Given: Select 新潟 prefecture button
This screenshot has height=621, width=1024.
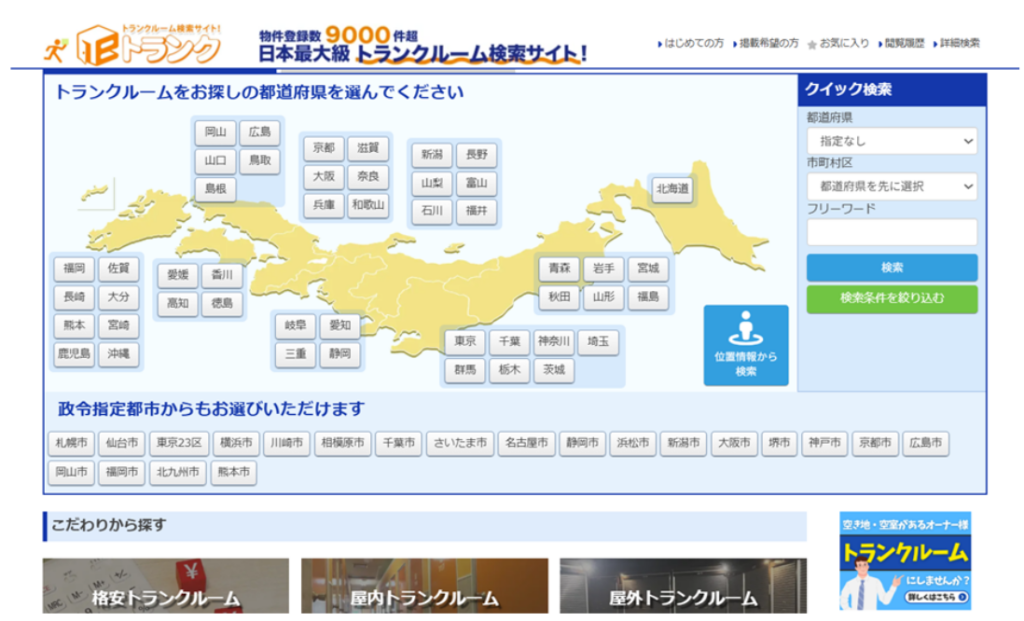Looking at the screenshot, I should (x=432, y=155).
